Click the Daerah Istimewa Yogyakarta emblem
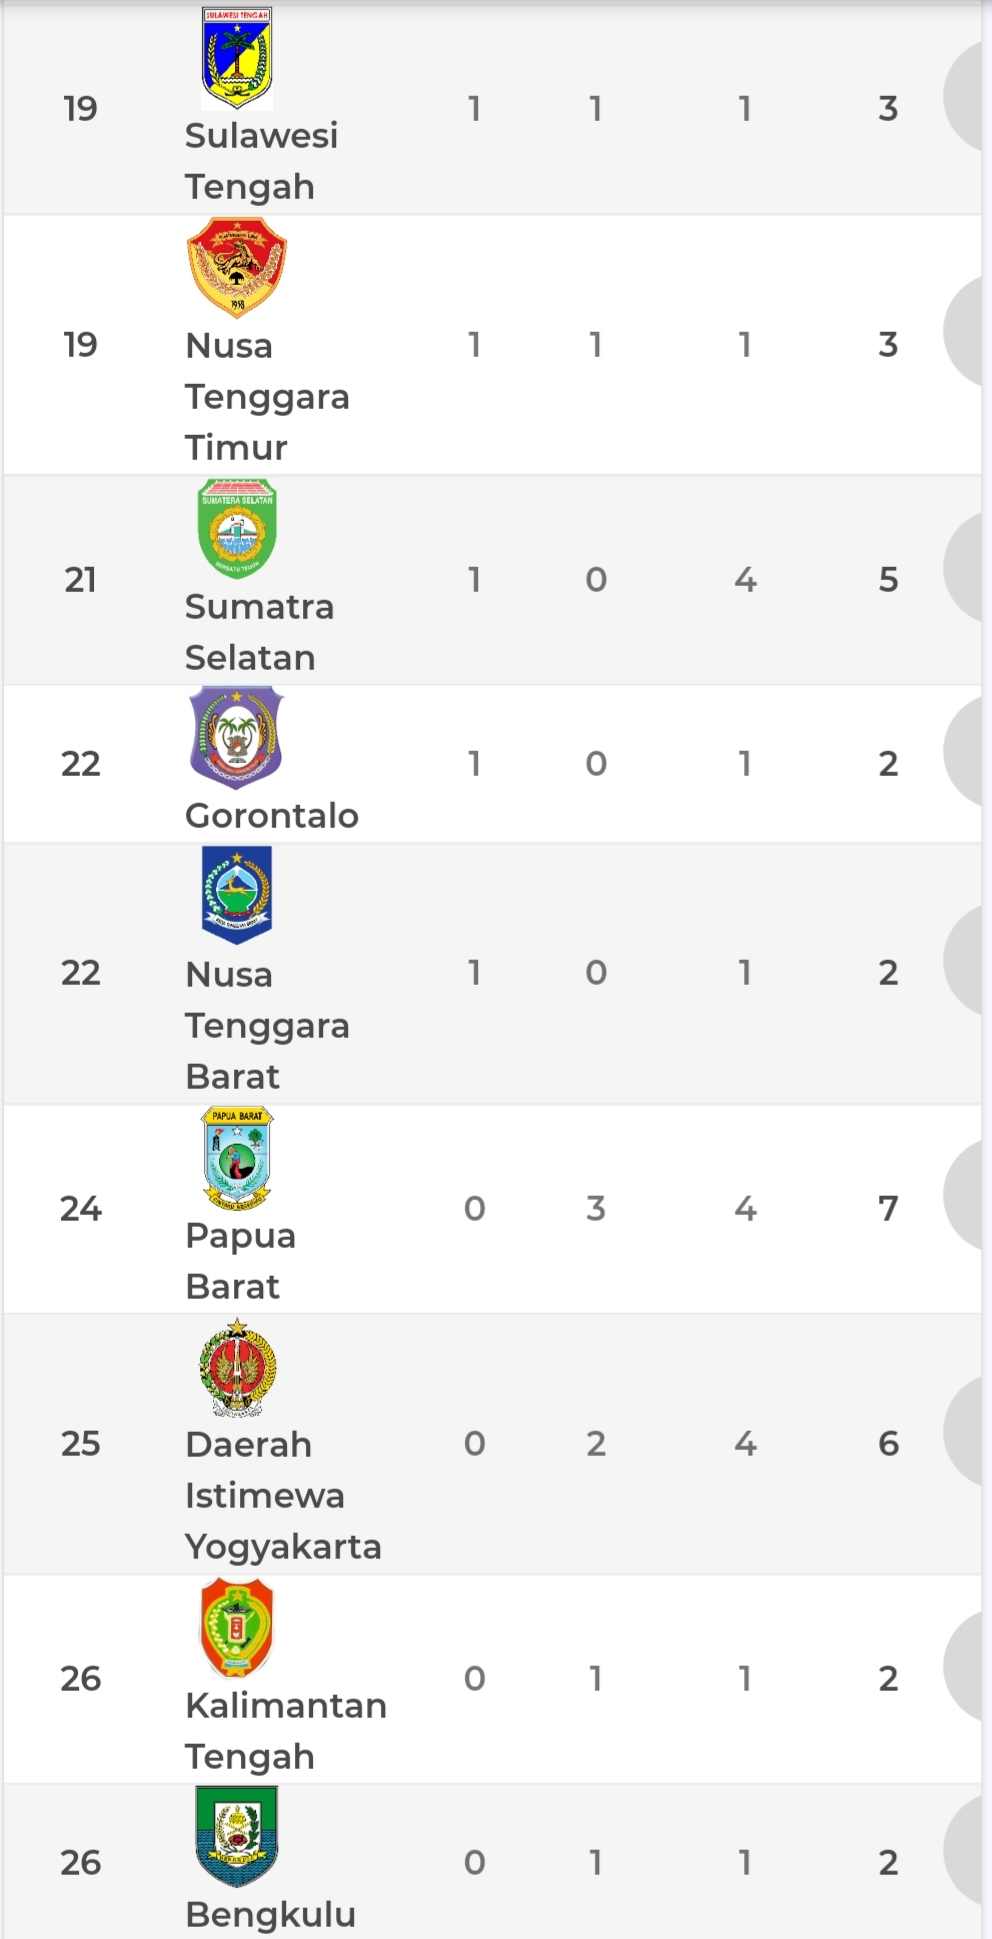The image size is (992, 1939). 237,1367
